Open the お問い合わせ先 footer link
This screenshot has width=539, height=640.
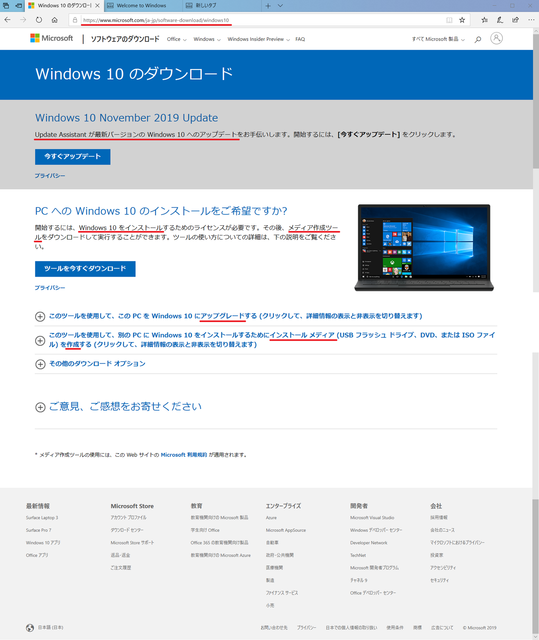(274, 628)
